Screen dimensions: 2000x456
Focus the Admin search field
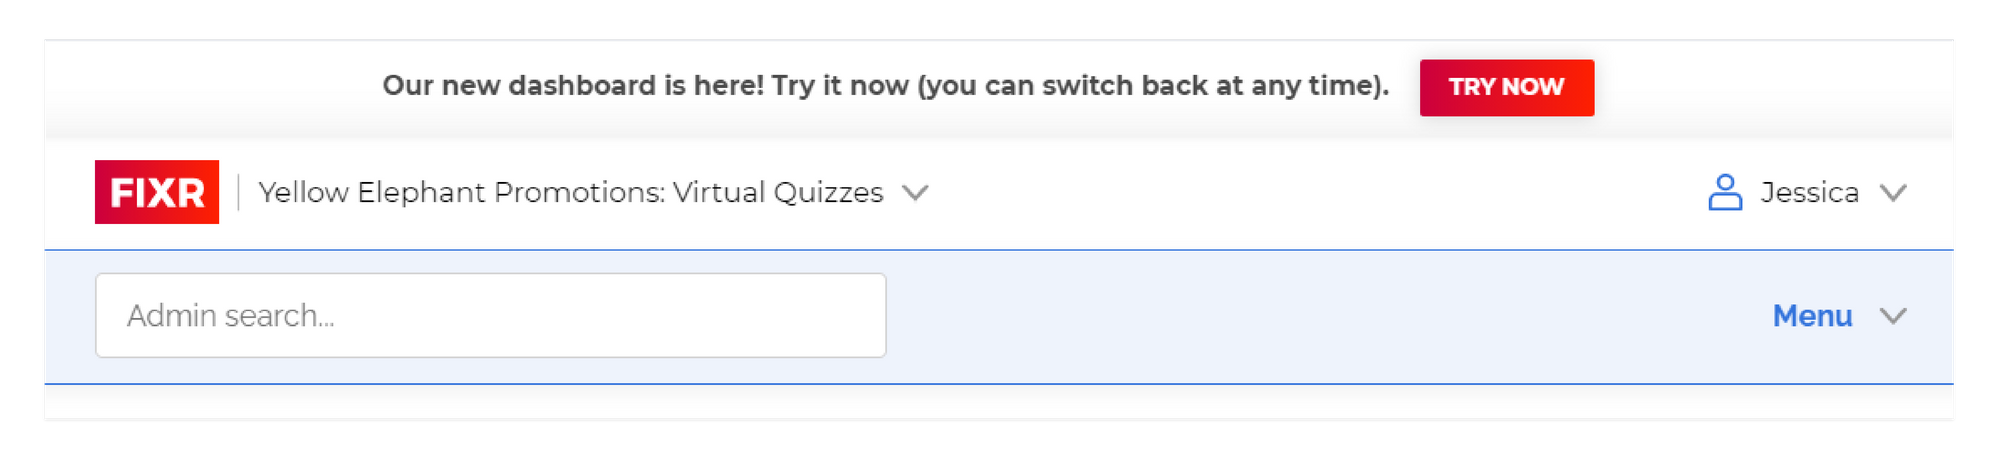490,315
